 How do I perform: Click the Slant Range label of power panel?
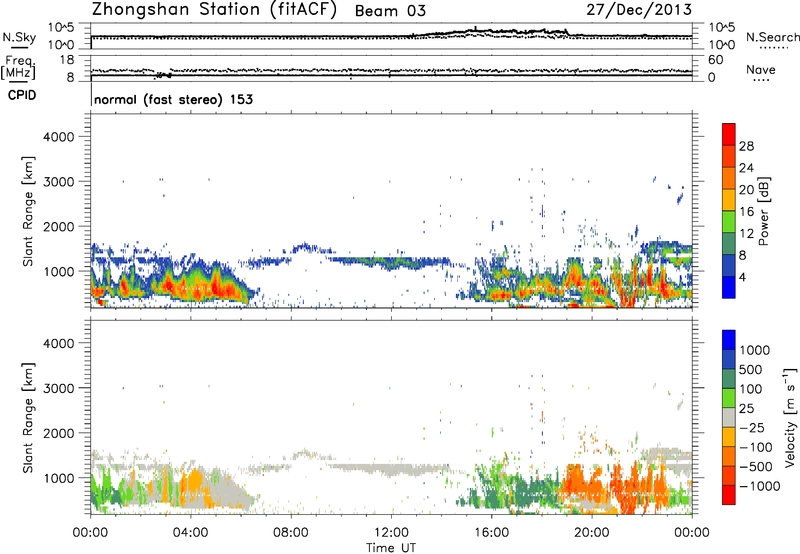click(28, 211)
